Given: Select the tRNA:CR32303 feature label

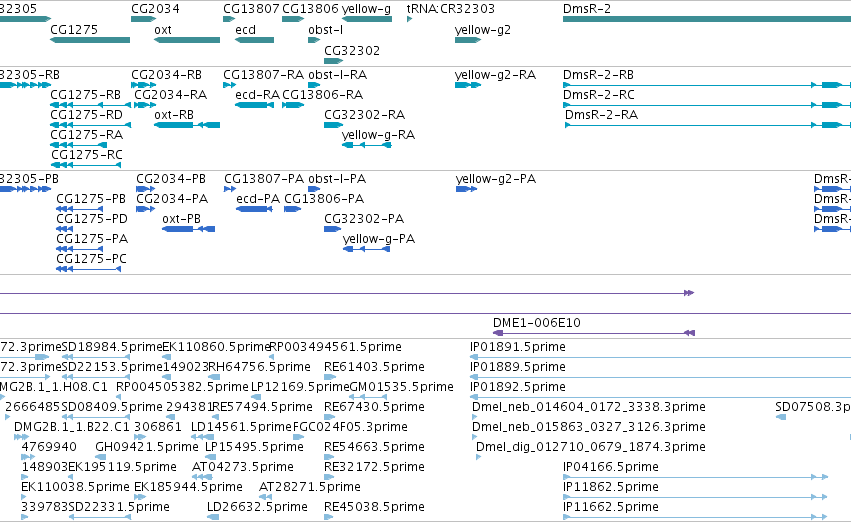Looking at the screenshot, I should point(450,9).
